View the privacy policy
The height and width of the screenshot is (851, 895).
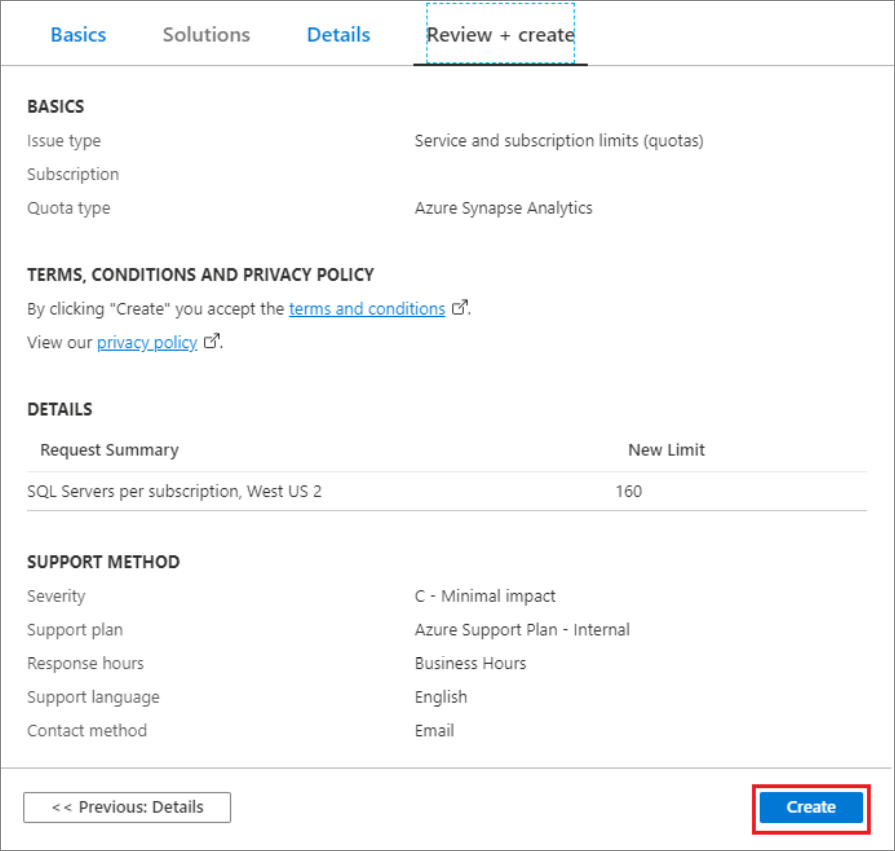[x=147, y=342]
